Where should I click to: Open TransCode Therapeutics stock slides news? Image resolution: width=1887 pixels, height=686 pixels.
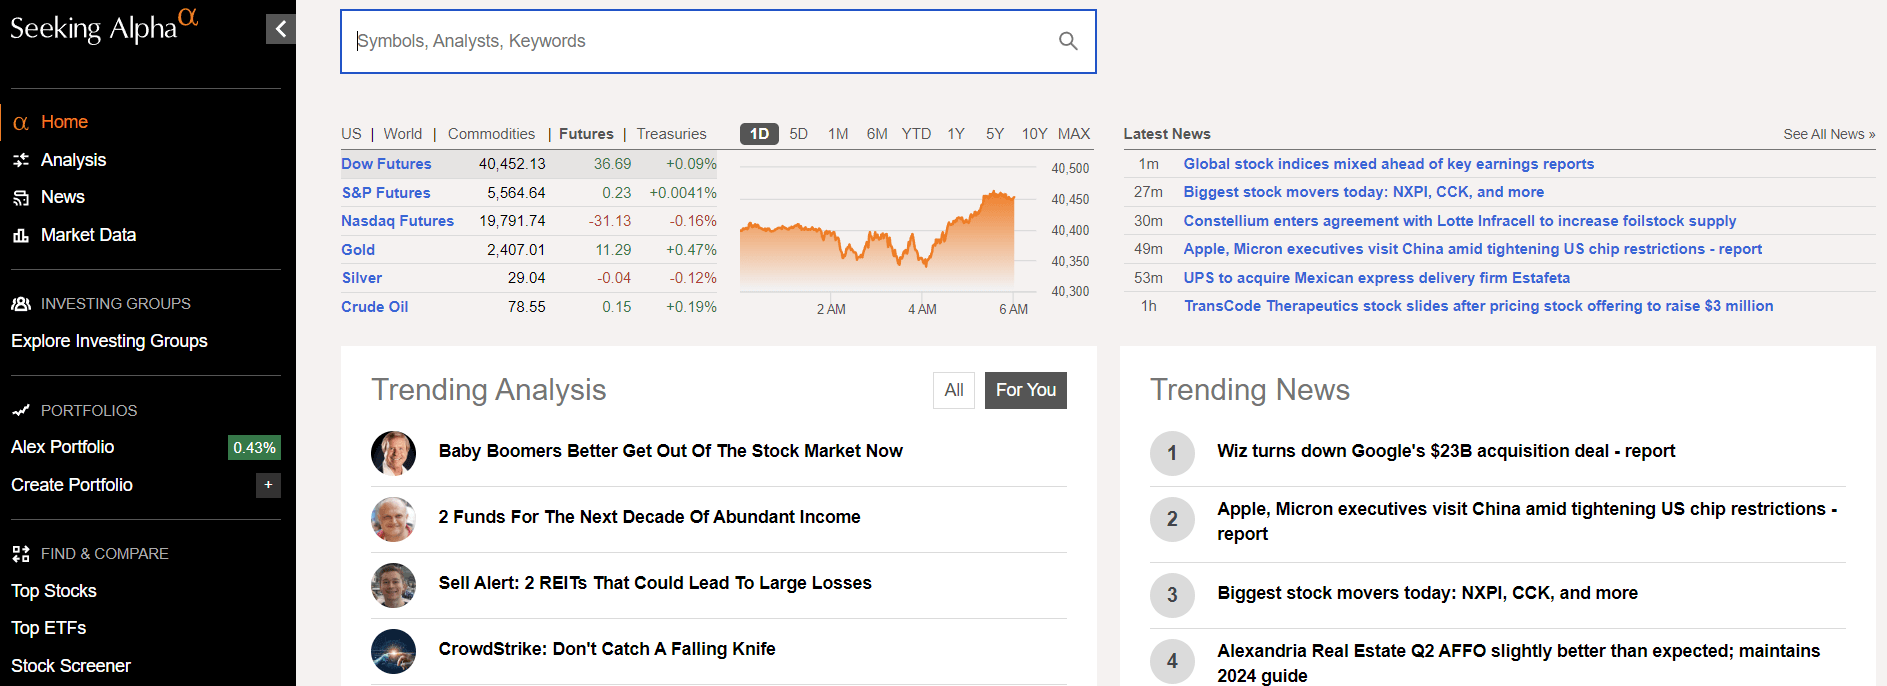coord(1478,306)
